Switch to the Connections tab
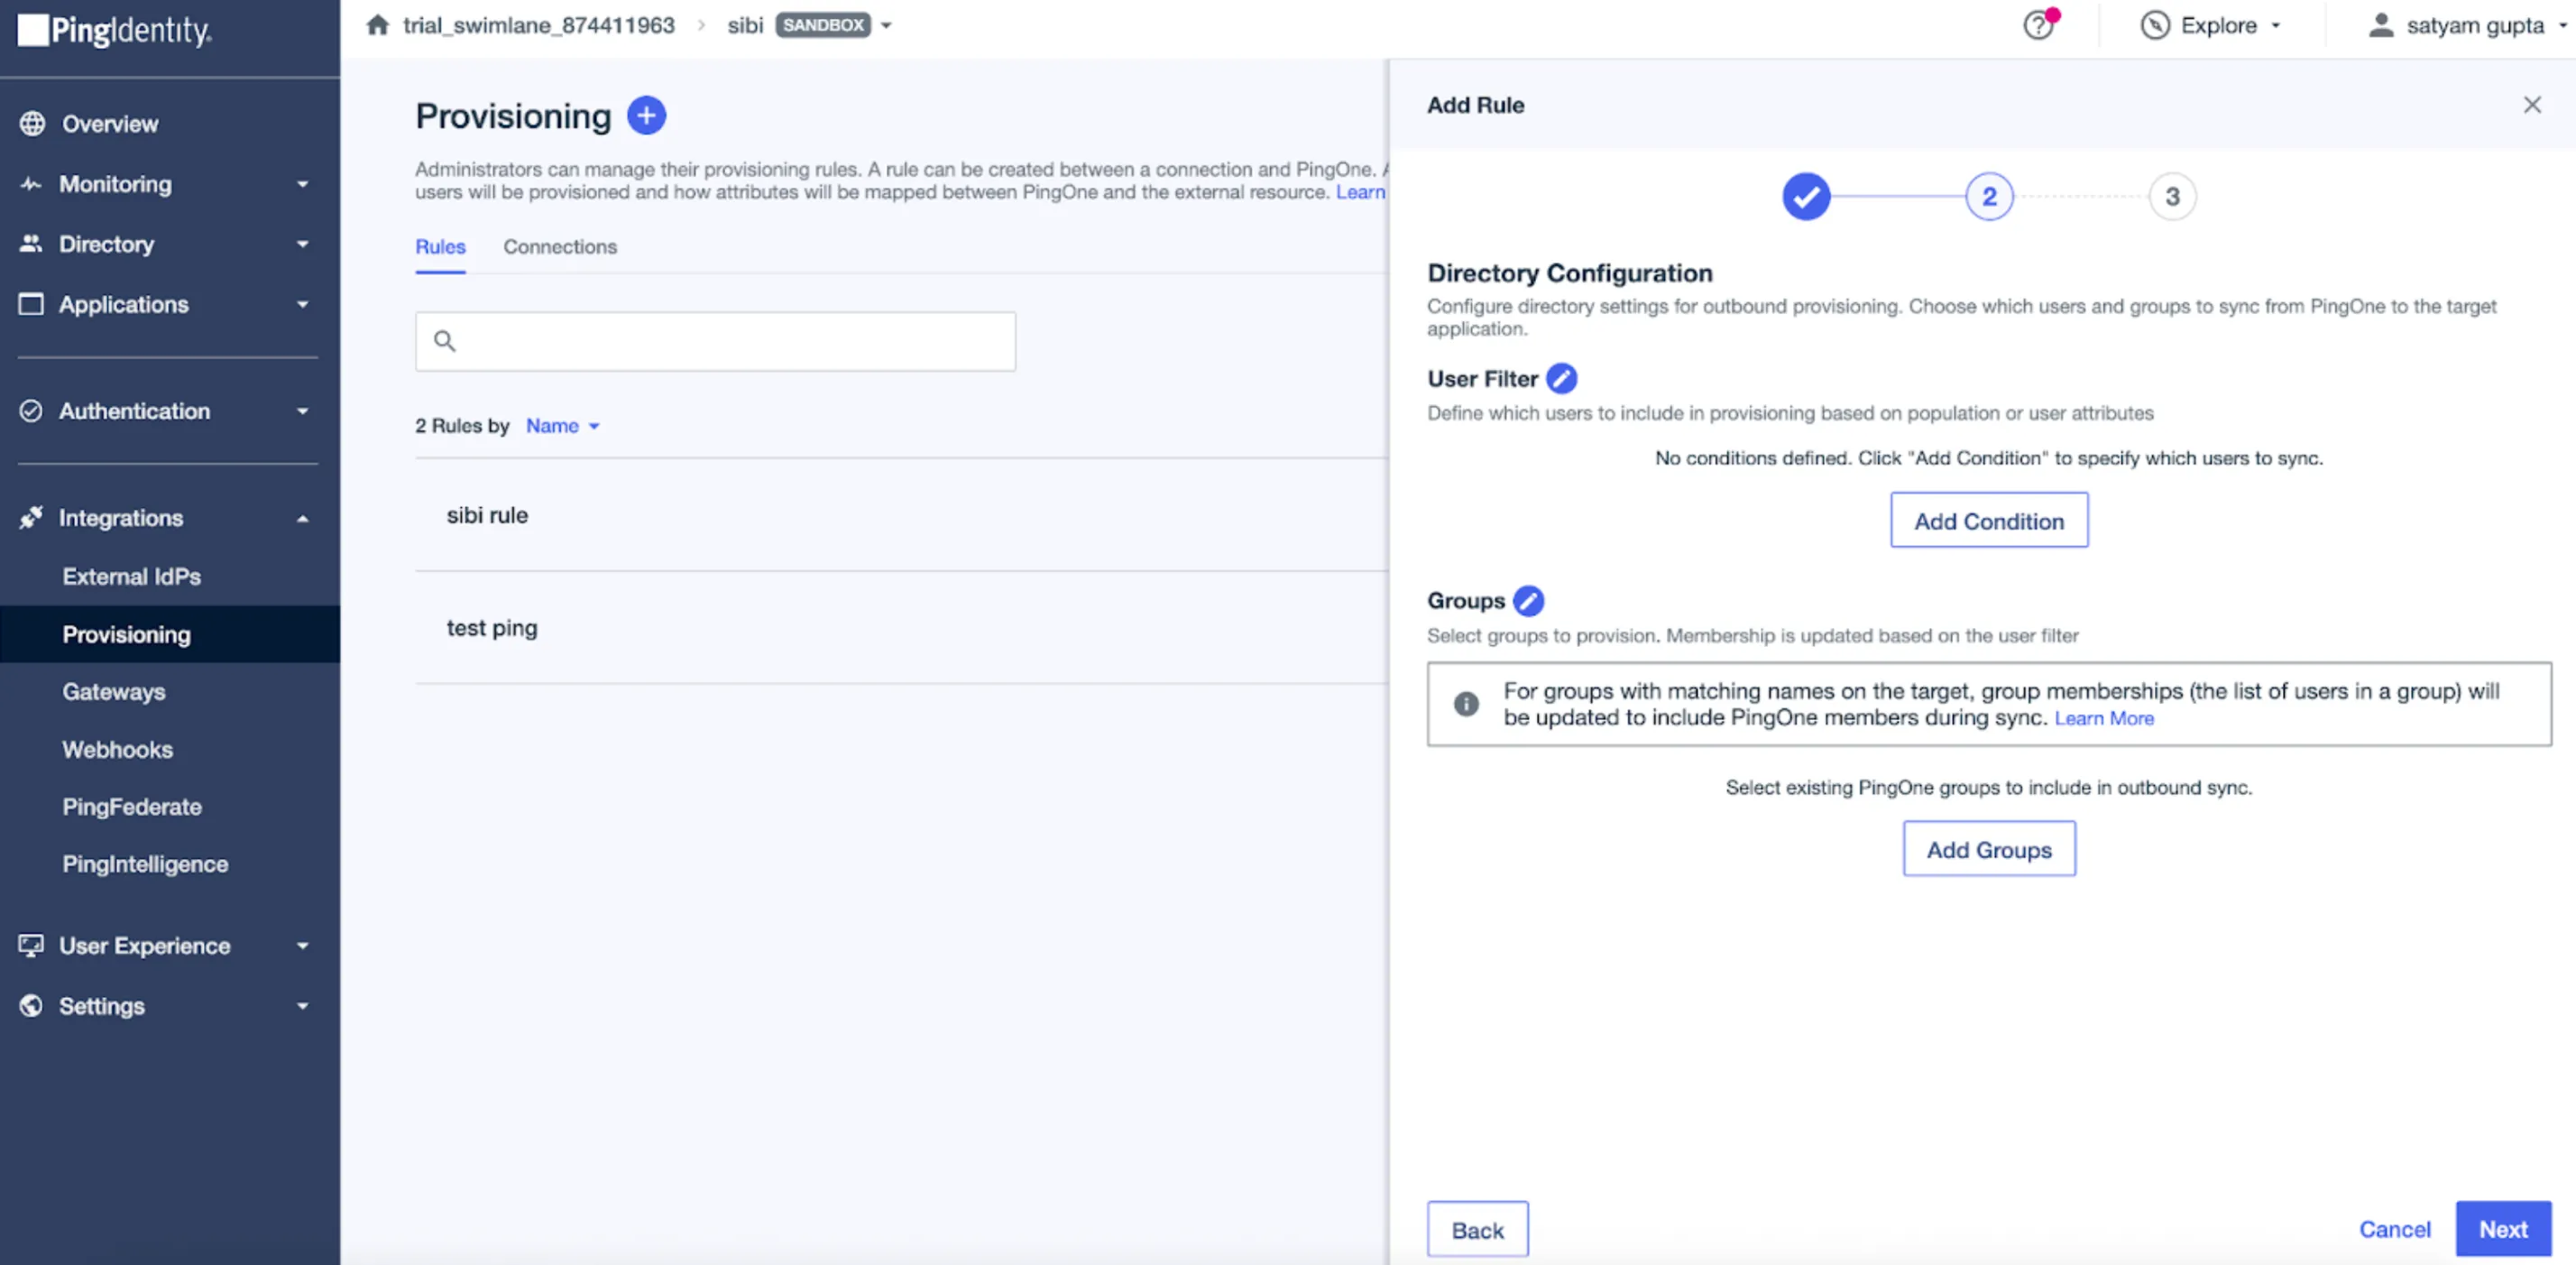 click(x=560, y=247)
